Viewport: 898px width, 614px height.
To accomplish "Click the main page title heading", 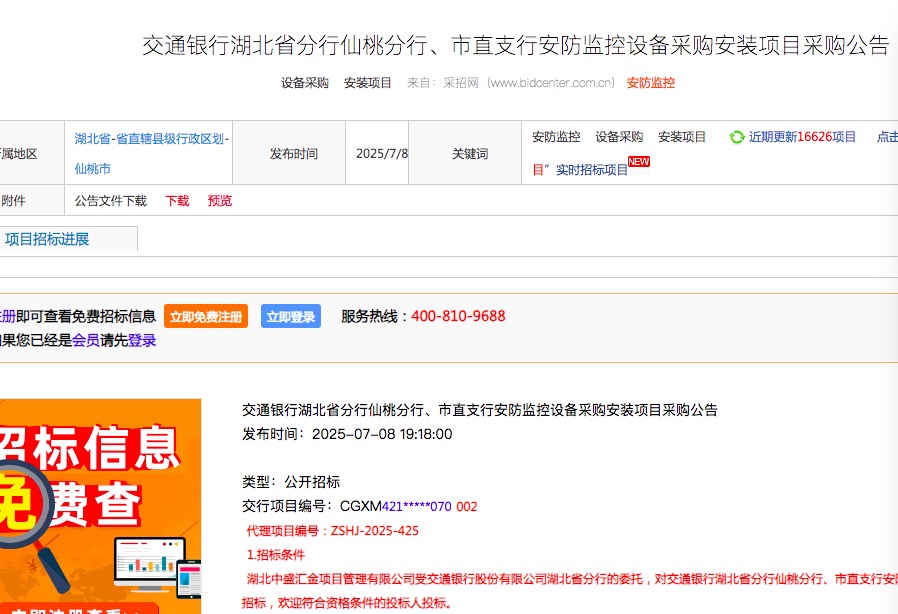I will point(515,46).
